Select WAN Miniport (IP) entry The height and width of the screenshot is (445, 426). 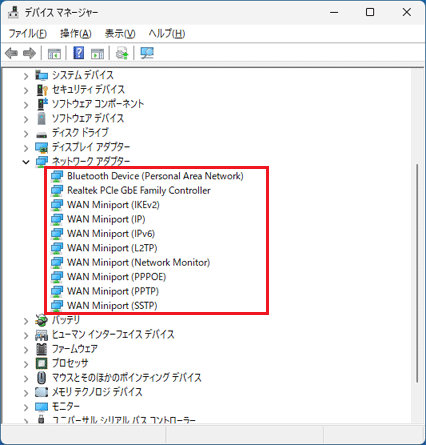click(106, 219)
